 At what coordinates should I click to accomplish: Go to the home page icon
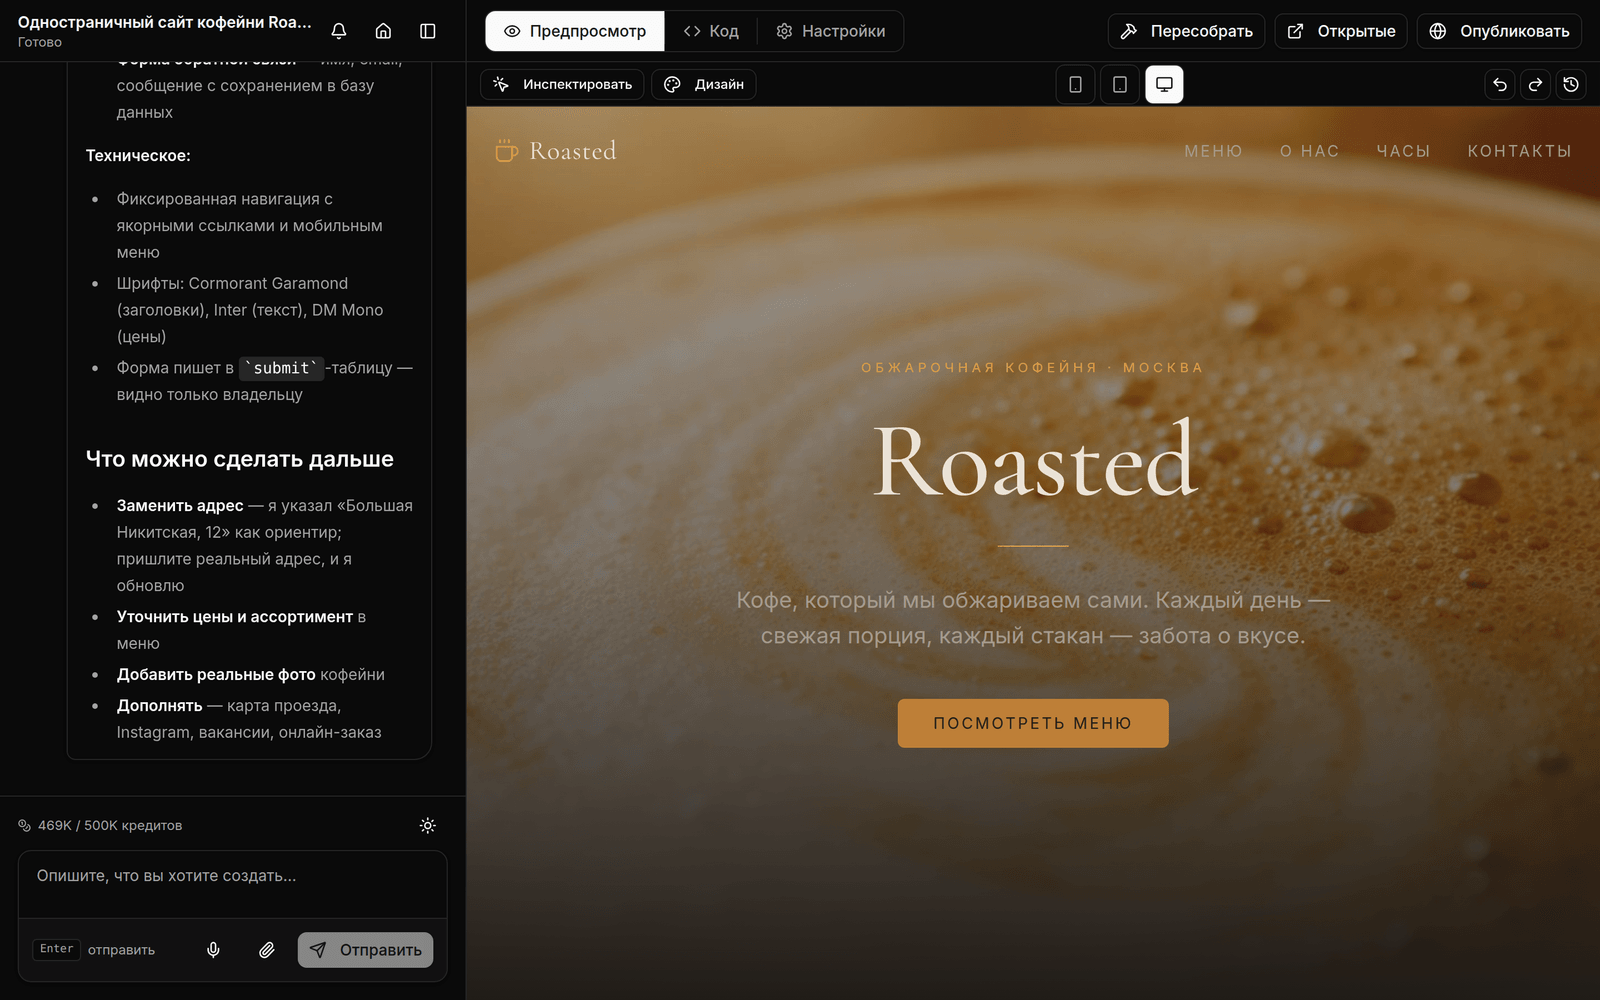tap(383, 31)
